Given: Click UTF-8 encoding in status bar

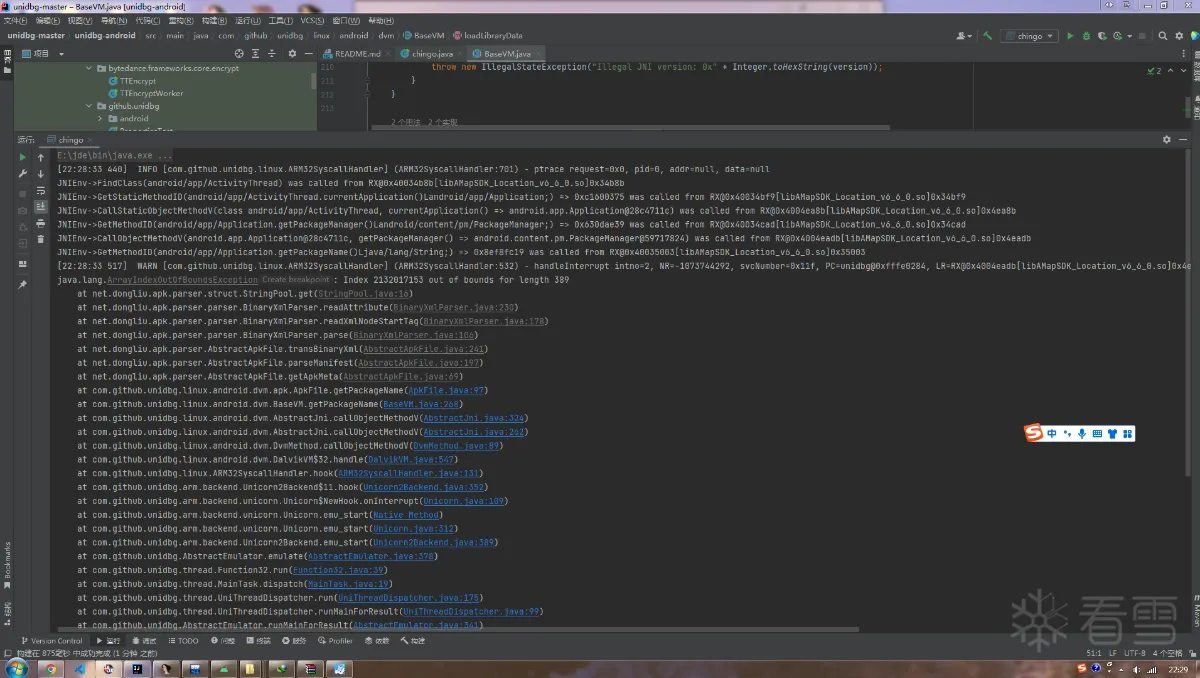Looking at the screenshot, I should tap(1135, 653).
